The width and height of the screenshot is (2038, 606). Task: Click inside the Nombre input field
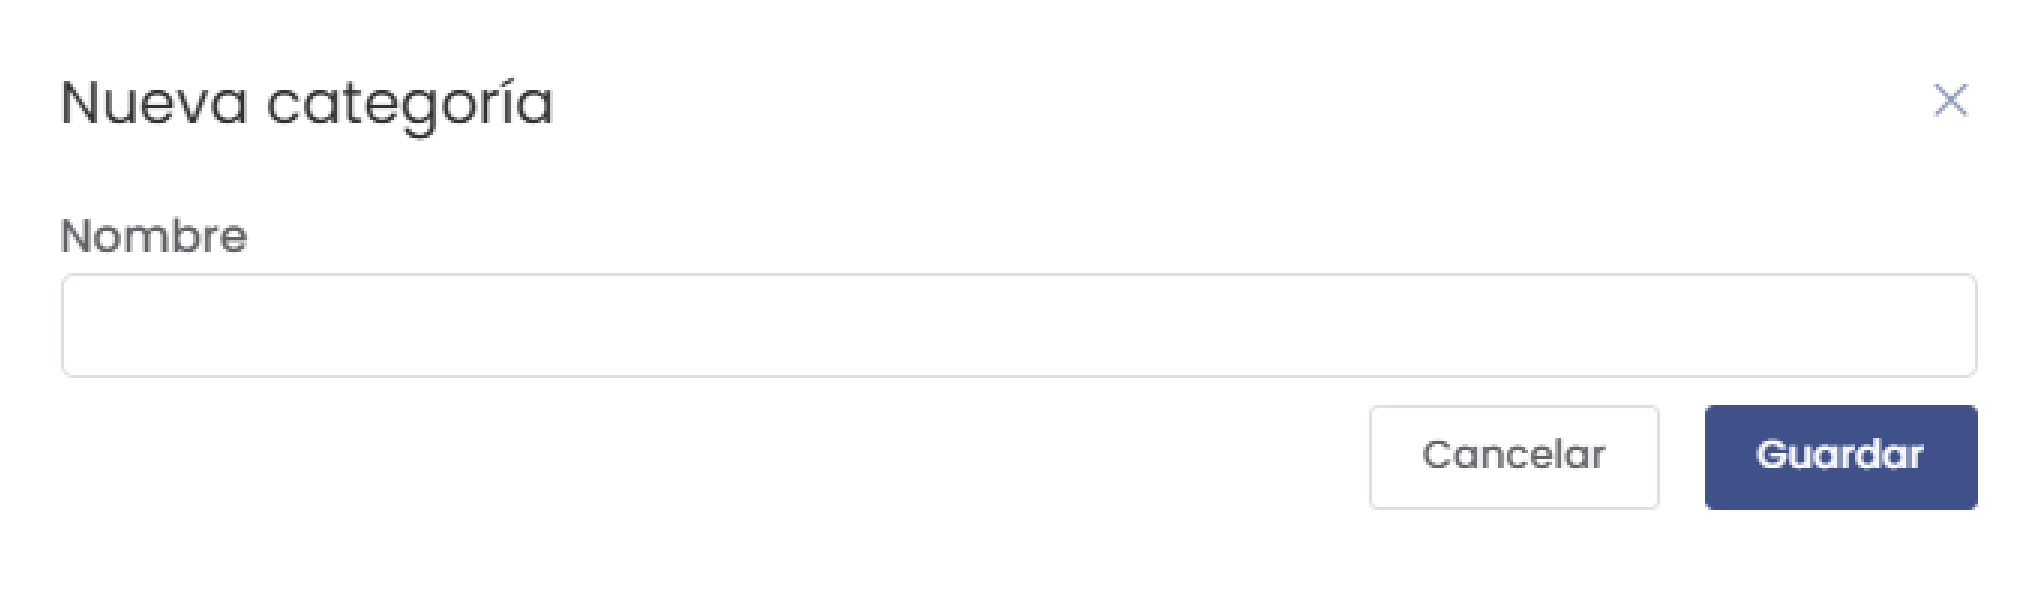coord(1019,325)
